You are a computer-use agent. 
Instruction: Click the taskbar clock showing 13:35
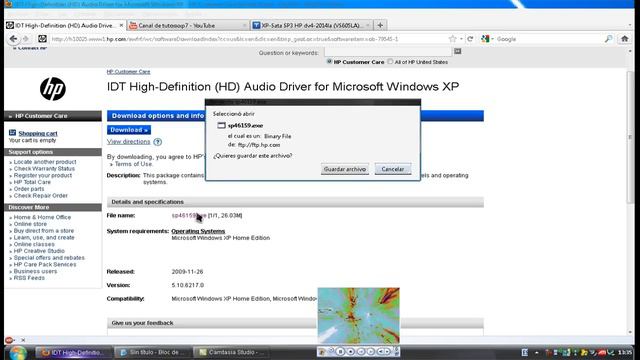tap(625, 352)
